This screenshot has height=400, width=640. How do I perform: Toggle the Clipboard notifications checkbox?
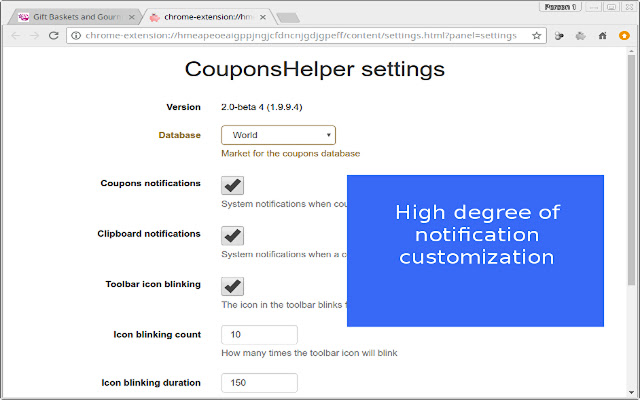point(233,236)
